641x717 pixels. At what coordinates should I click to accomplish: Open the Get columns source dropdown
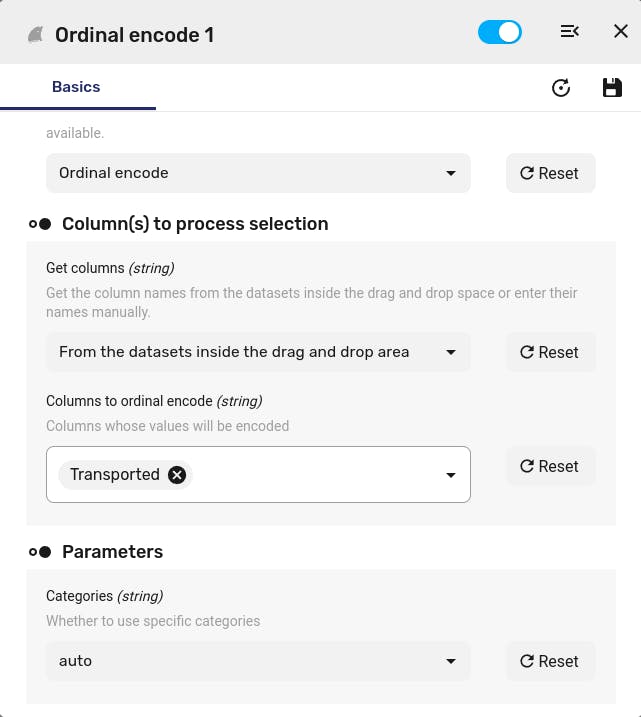(x=258, y=352)
